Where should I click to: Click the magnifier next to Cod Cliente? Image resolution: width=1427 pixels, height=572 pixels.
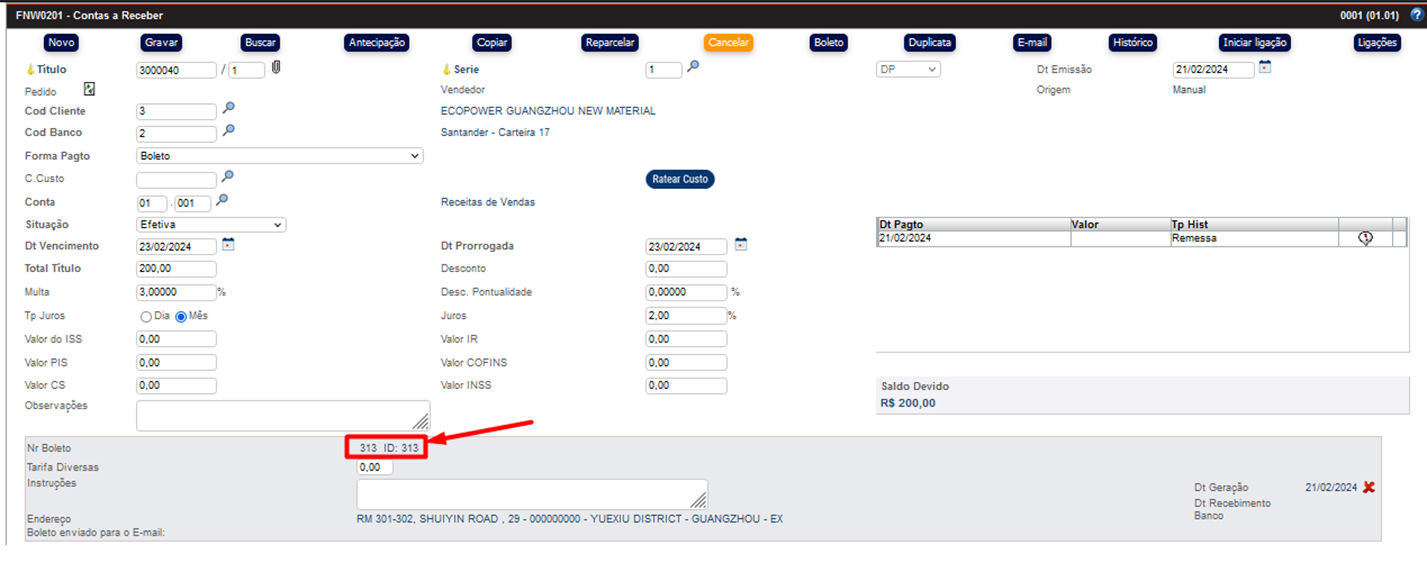coord(228,109)
